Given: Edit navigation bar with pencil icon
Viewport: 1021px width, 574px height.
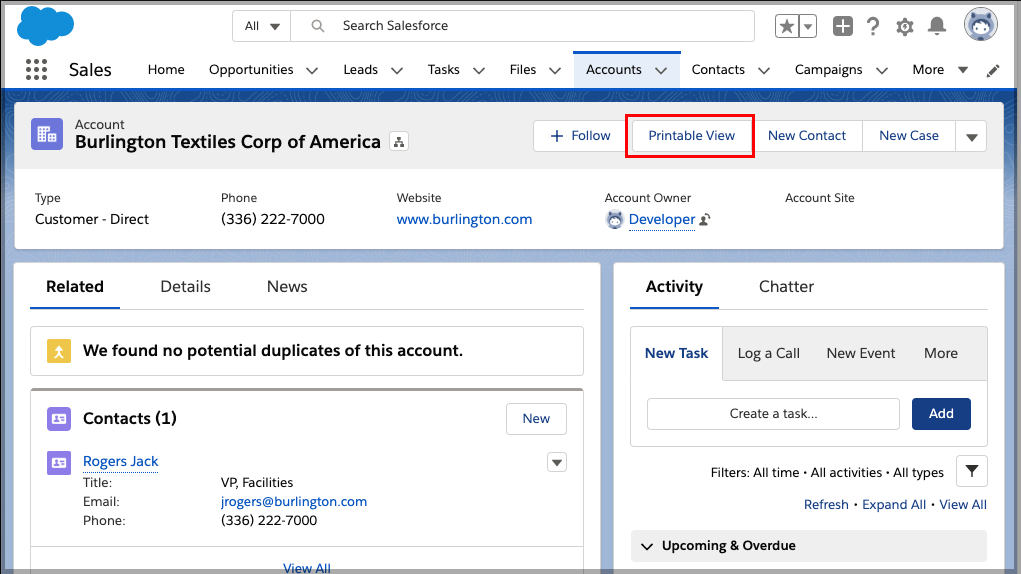Looking at the screenshot, I should point(993,70).
